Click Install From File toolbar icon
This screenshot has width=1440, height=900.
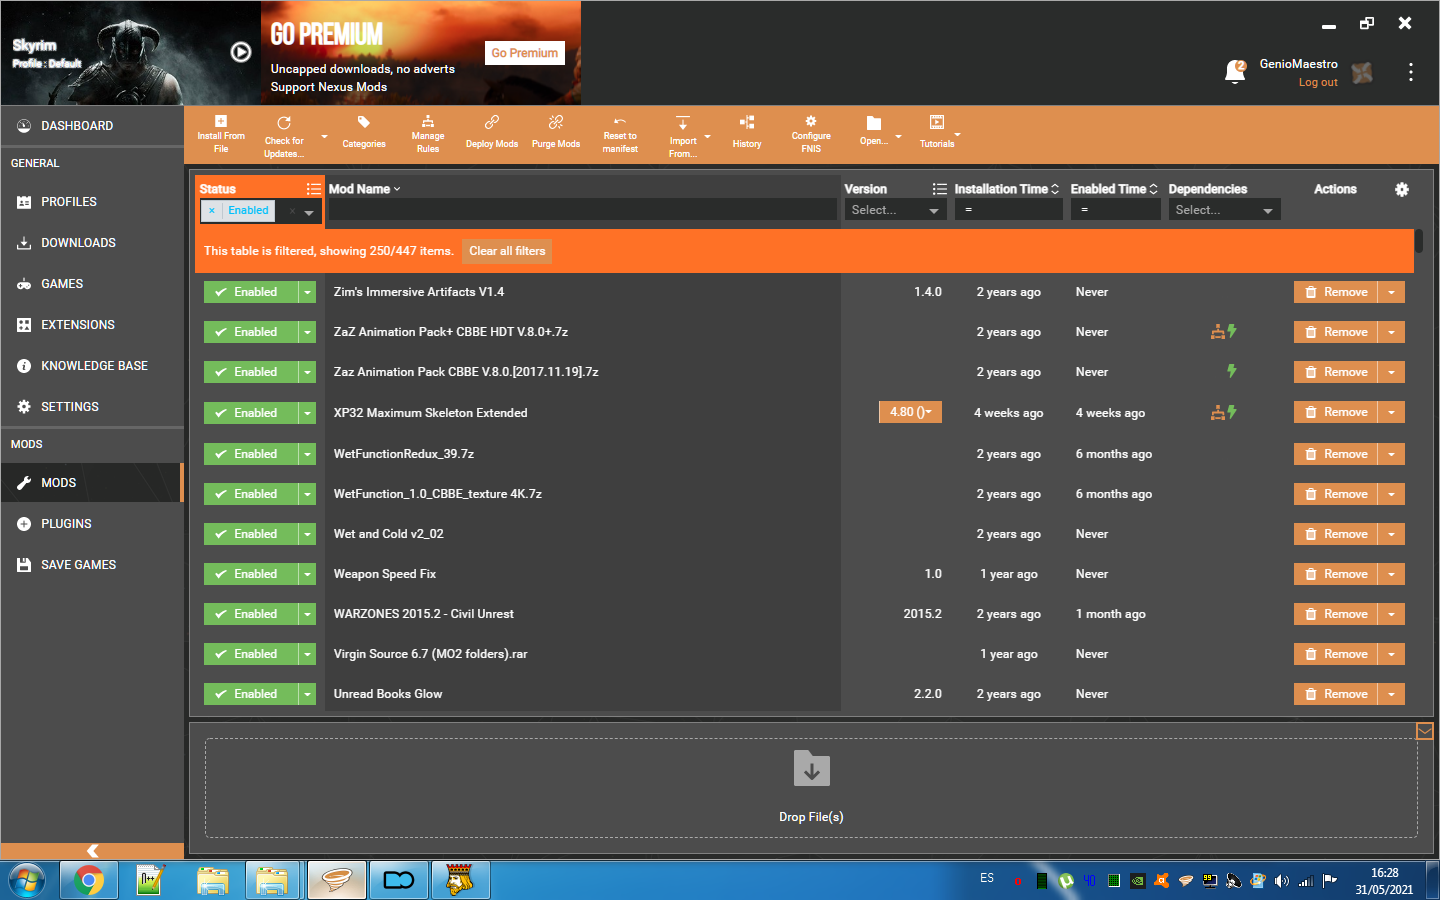[x=221, y=121]
